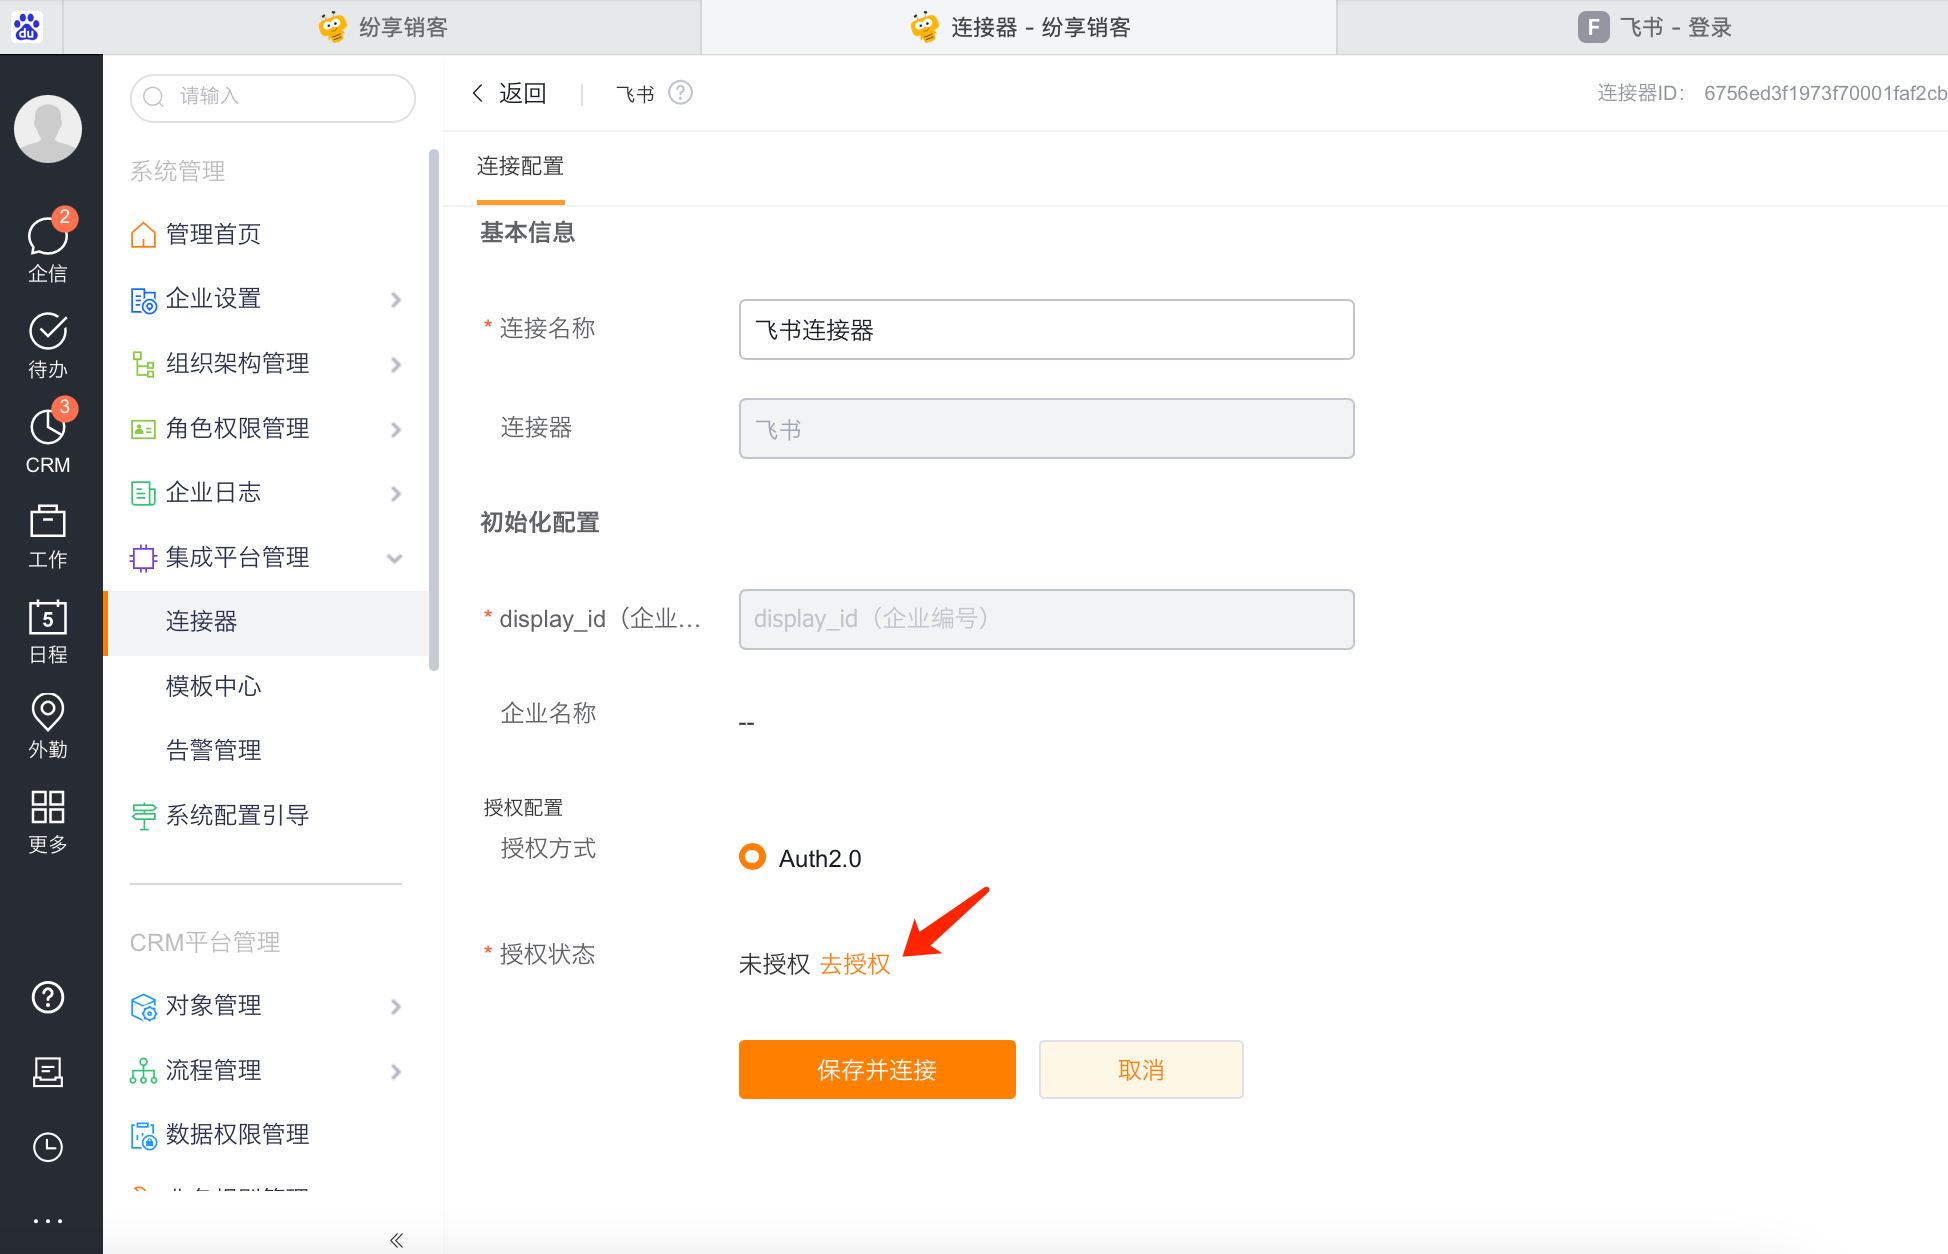Viewport: 1948px width, 1254px height.
Task: Expand 企业设置 chevron
Action: (x=396, y=300)
